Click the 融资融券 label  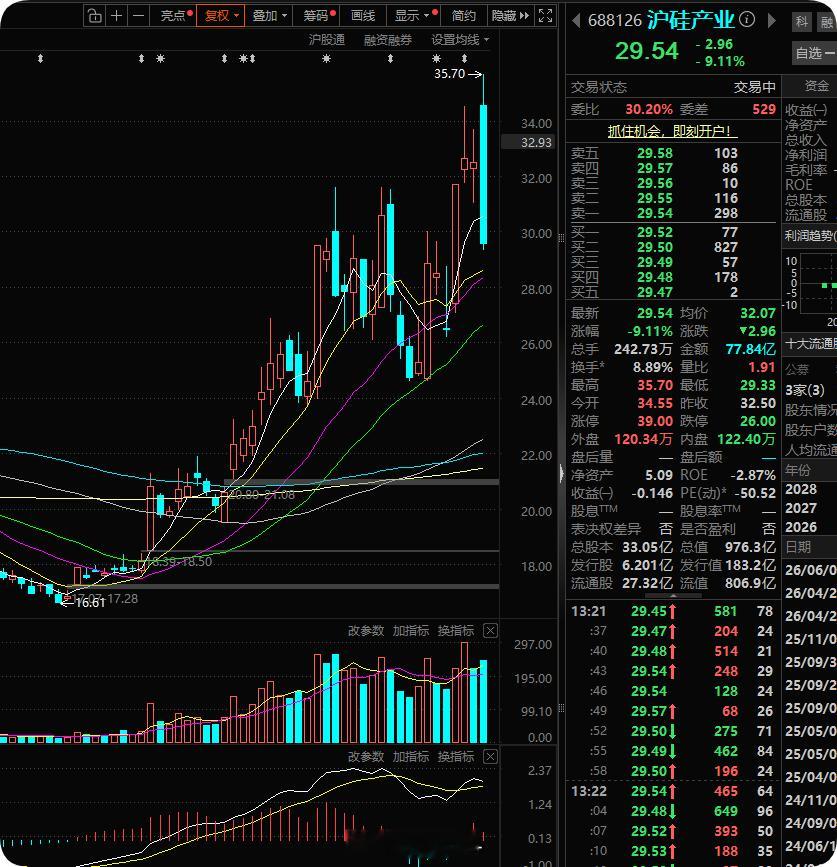[388, 40]
